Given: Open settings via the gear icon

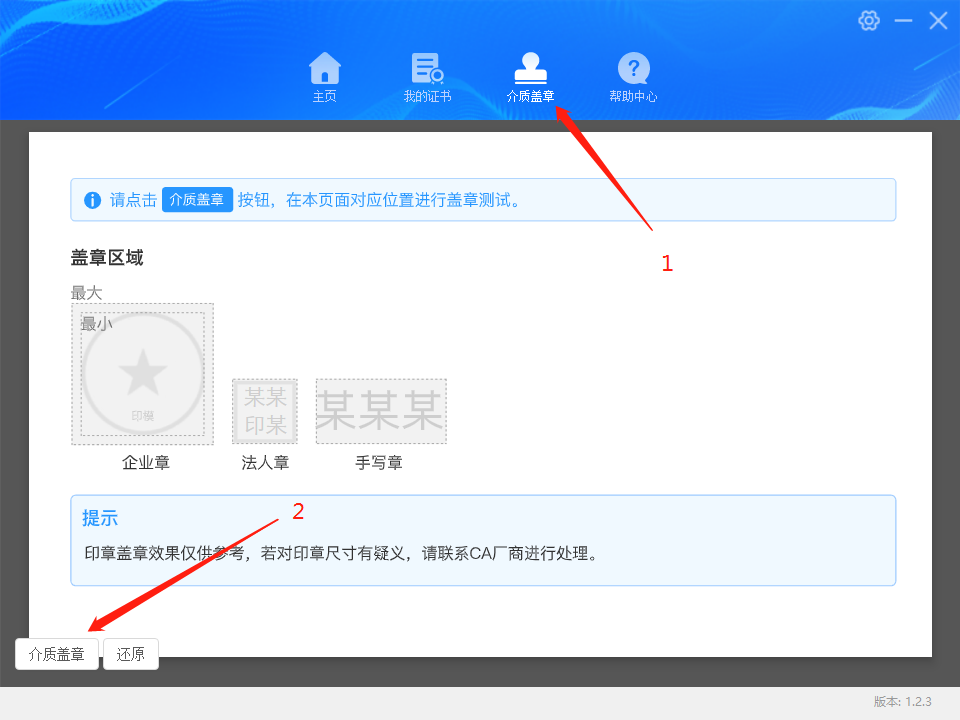Looking at the screenshot, I should click(x=869, y=21).
